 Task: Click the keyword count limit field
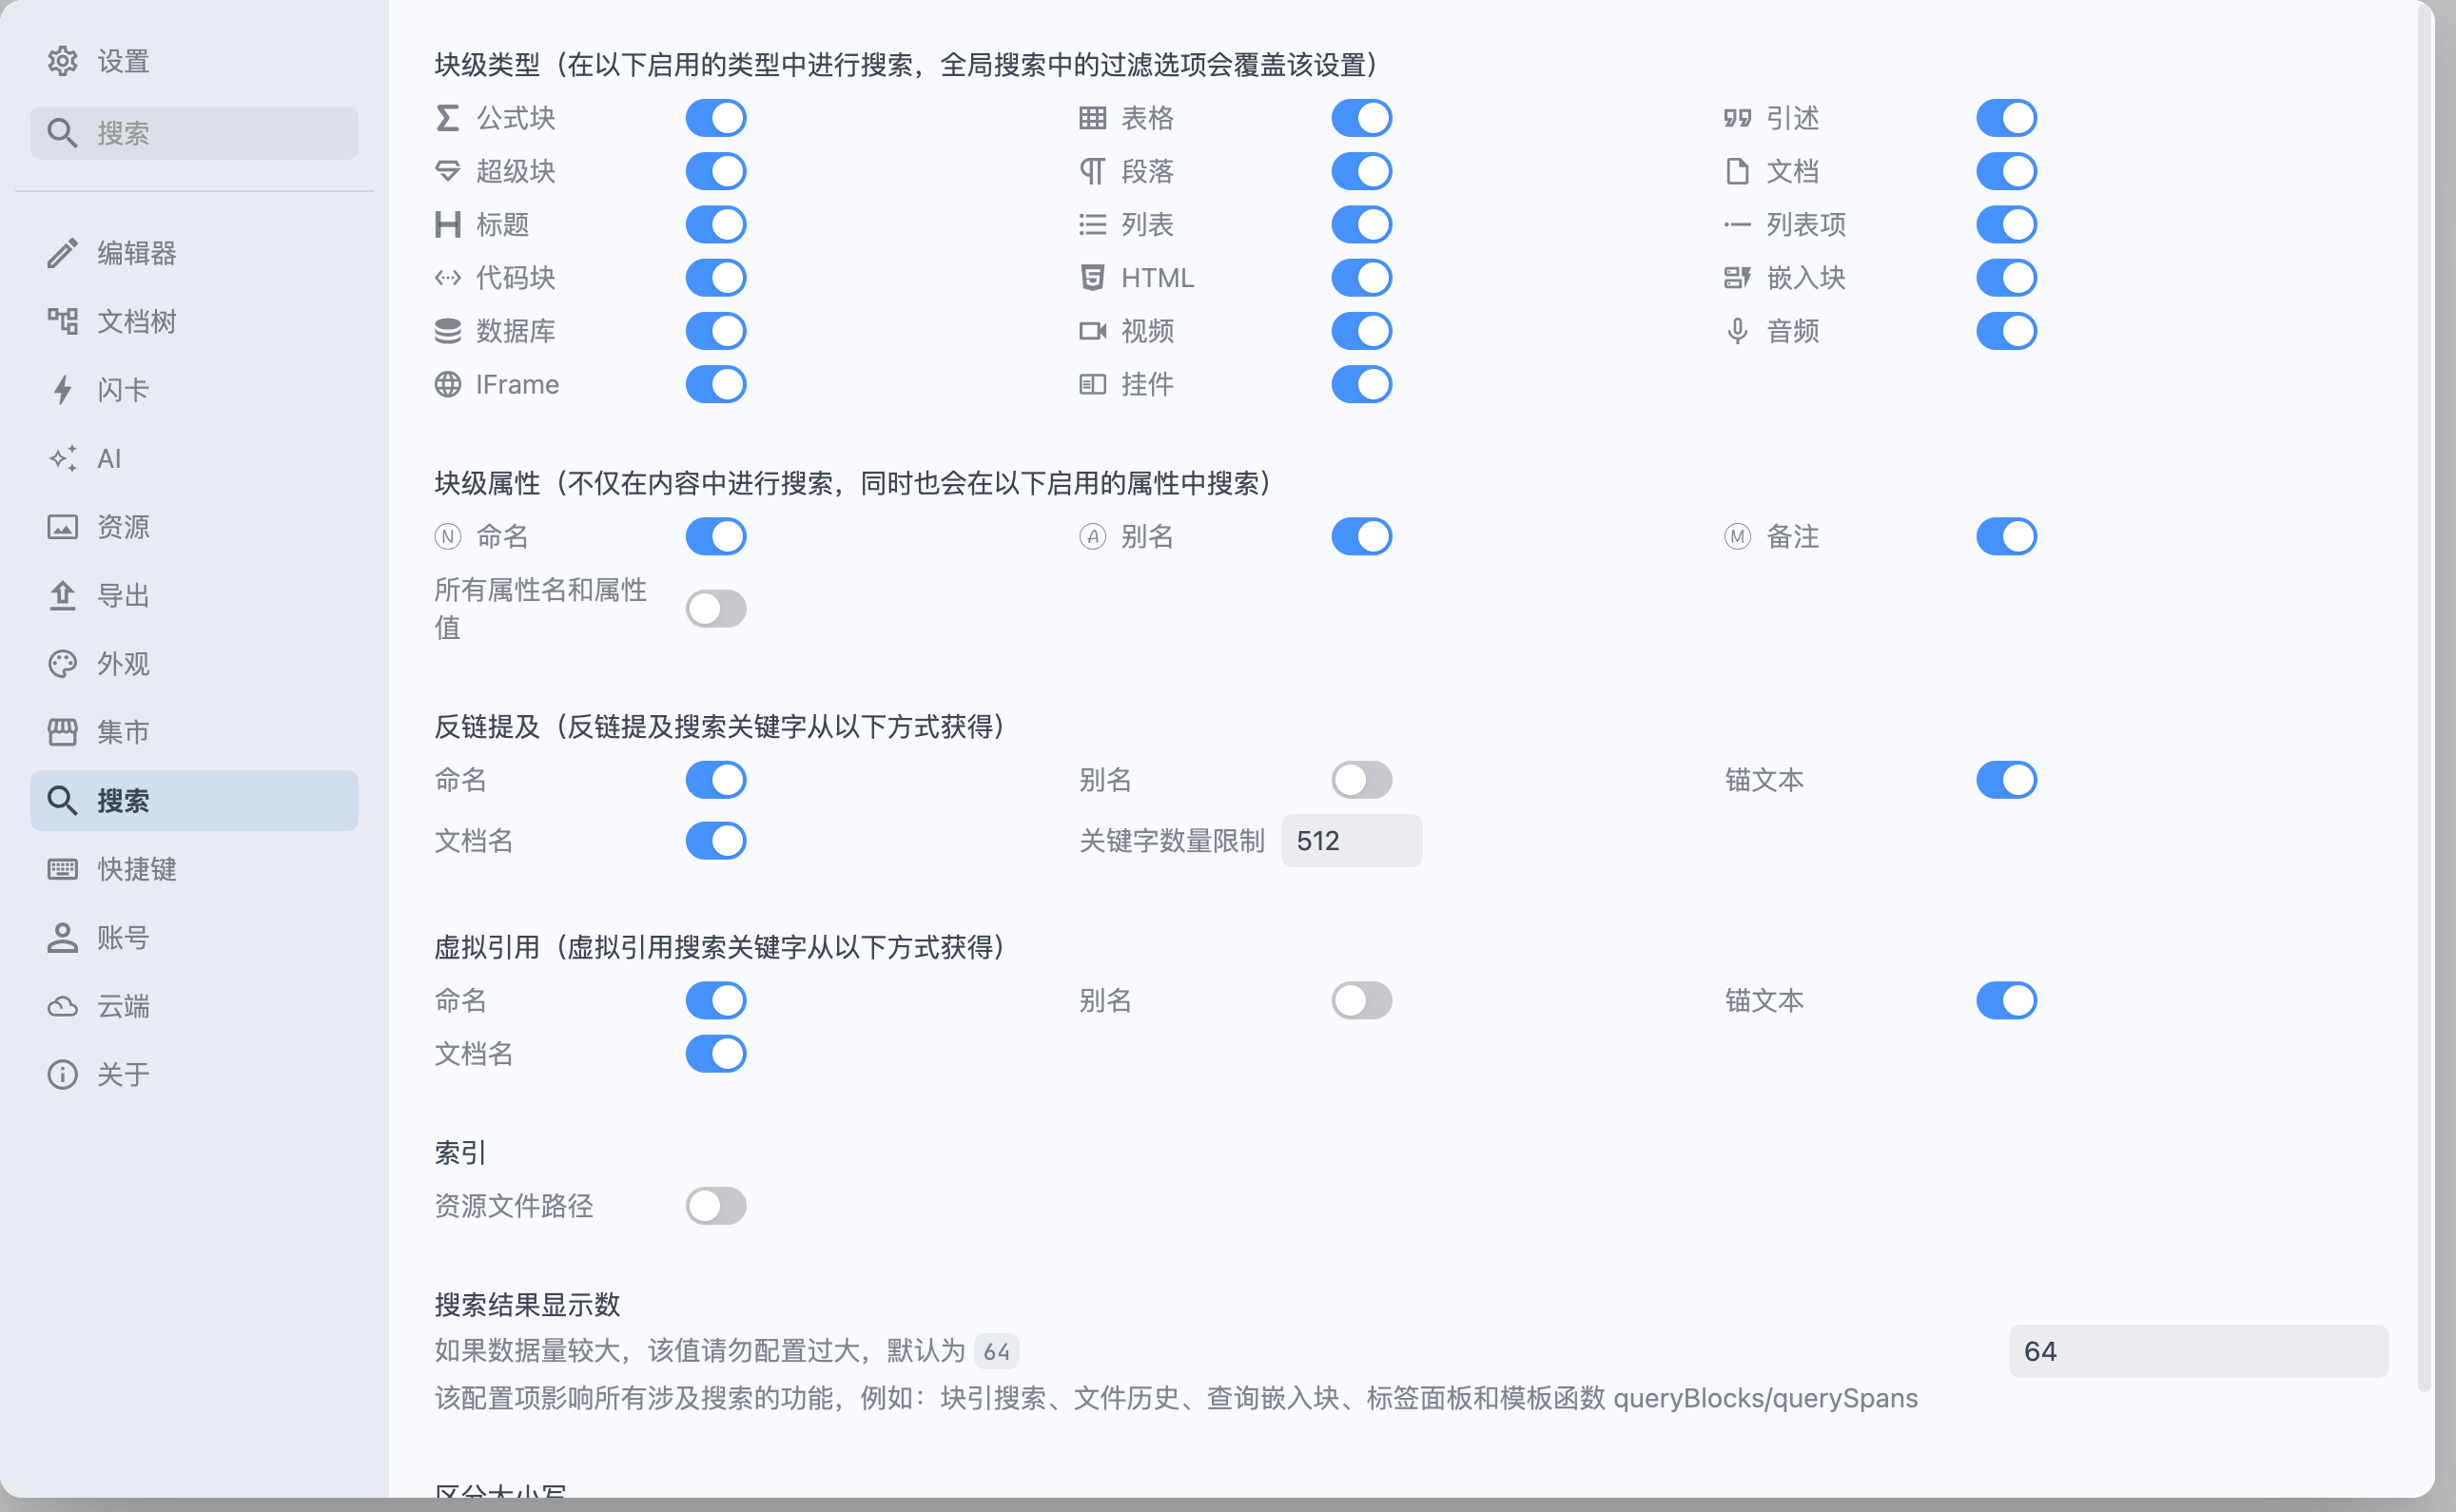coord(1351,841)
